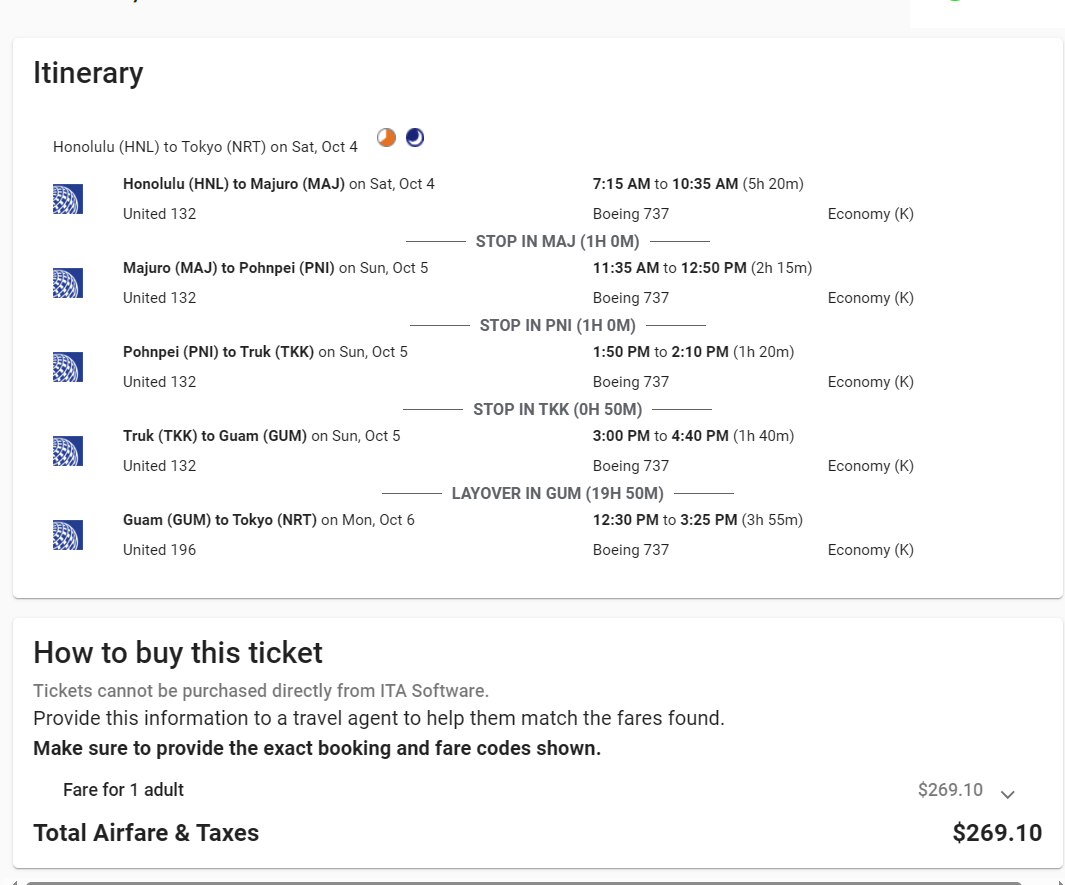The width and height of the screenshot is (1065, 885).
Task: Expand fare details with the chevron arrow
Action: click(1008, 794)
